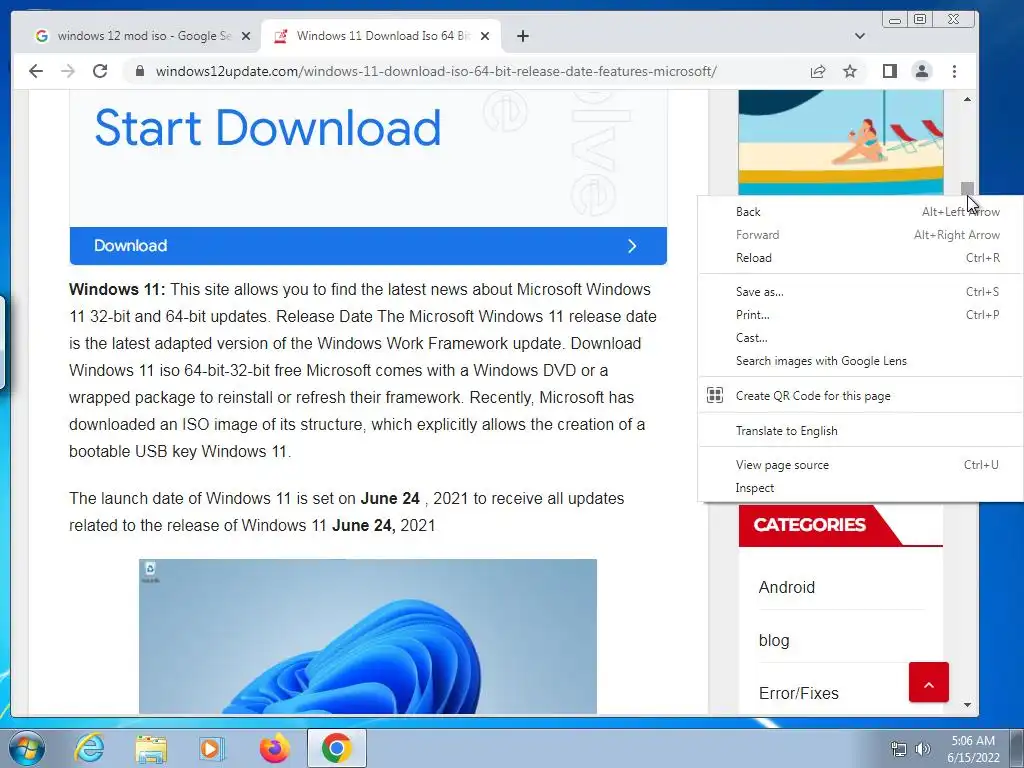Open the Windows Start orb
The image size is (1024, 768).
27,748
